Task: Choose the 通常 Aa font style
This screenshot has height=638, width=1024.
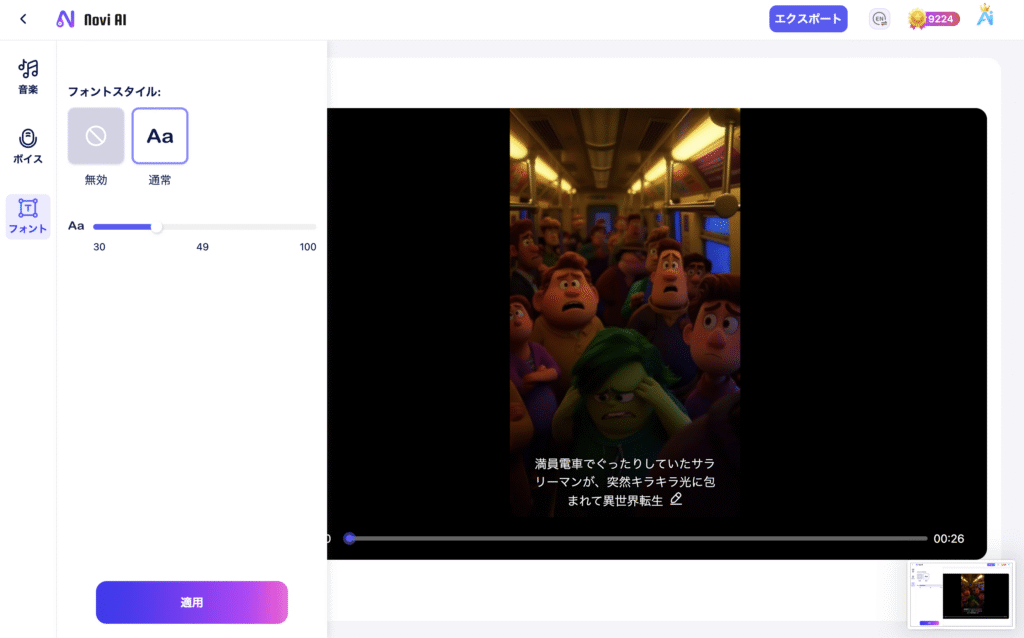Action: coord(160,136)
